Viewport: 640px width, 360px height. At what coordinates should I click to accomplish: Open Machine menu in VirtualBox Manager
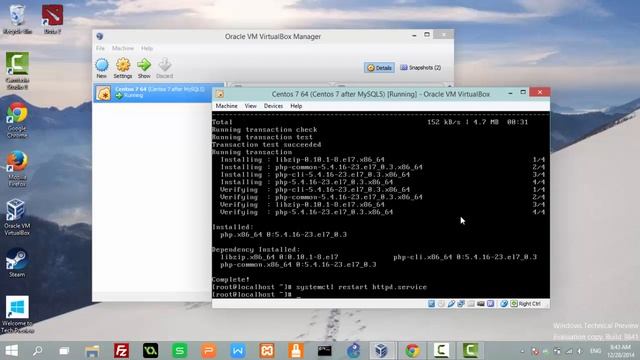(x=123, y=48)
